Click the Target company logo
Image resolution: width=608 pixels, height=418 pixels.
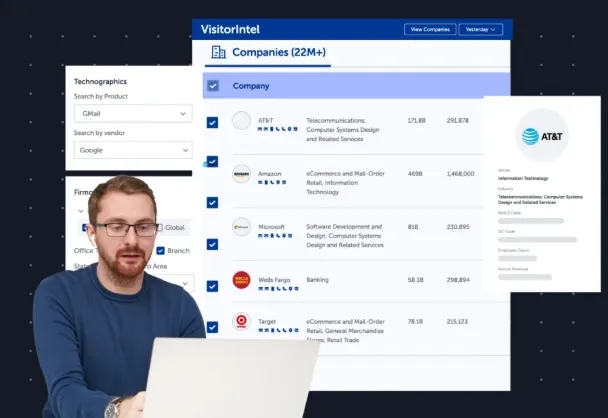click(241, 321)
